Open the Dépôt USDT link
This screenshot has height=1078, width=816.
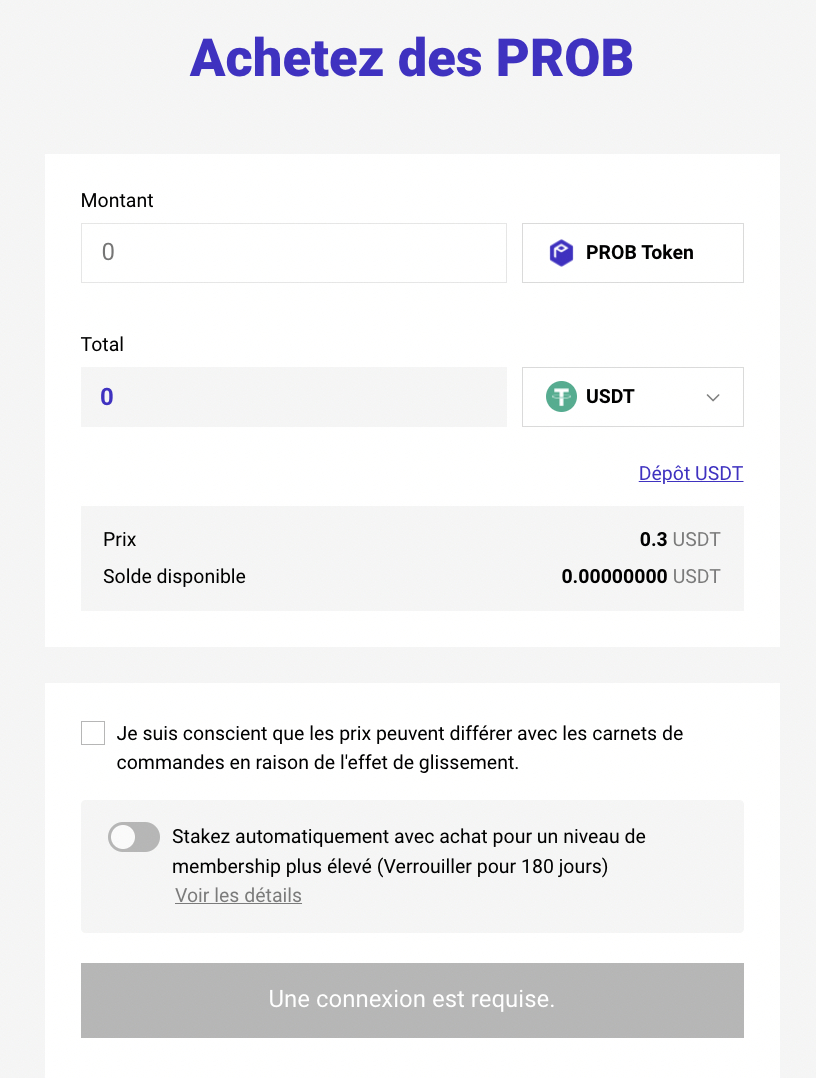coord(691,474)
